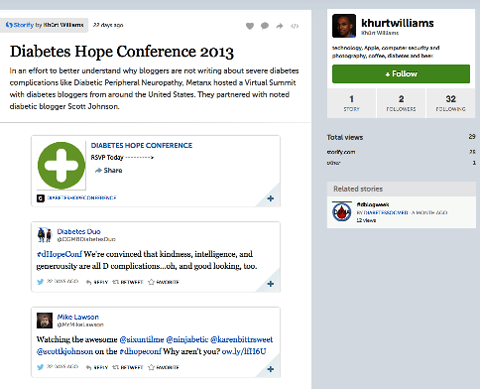This screenshot has width=480, height=389.
Task: Favorite the Diabetes Duo tweet
Action: (x=163, y=282)
